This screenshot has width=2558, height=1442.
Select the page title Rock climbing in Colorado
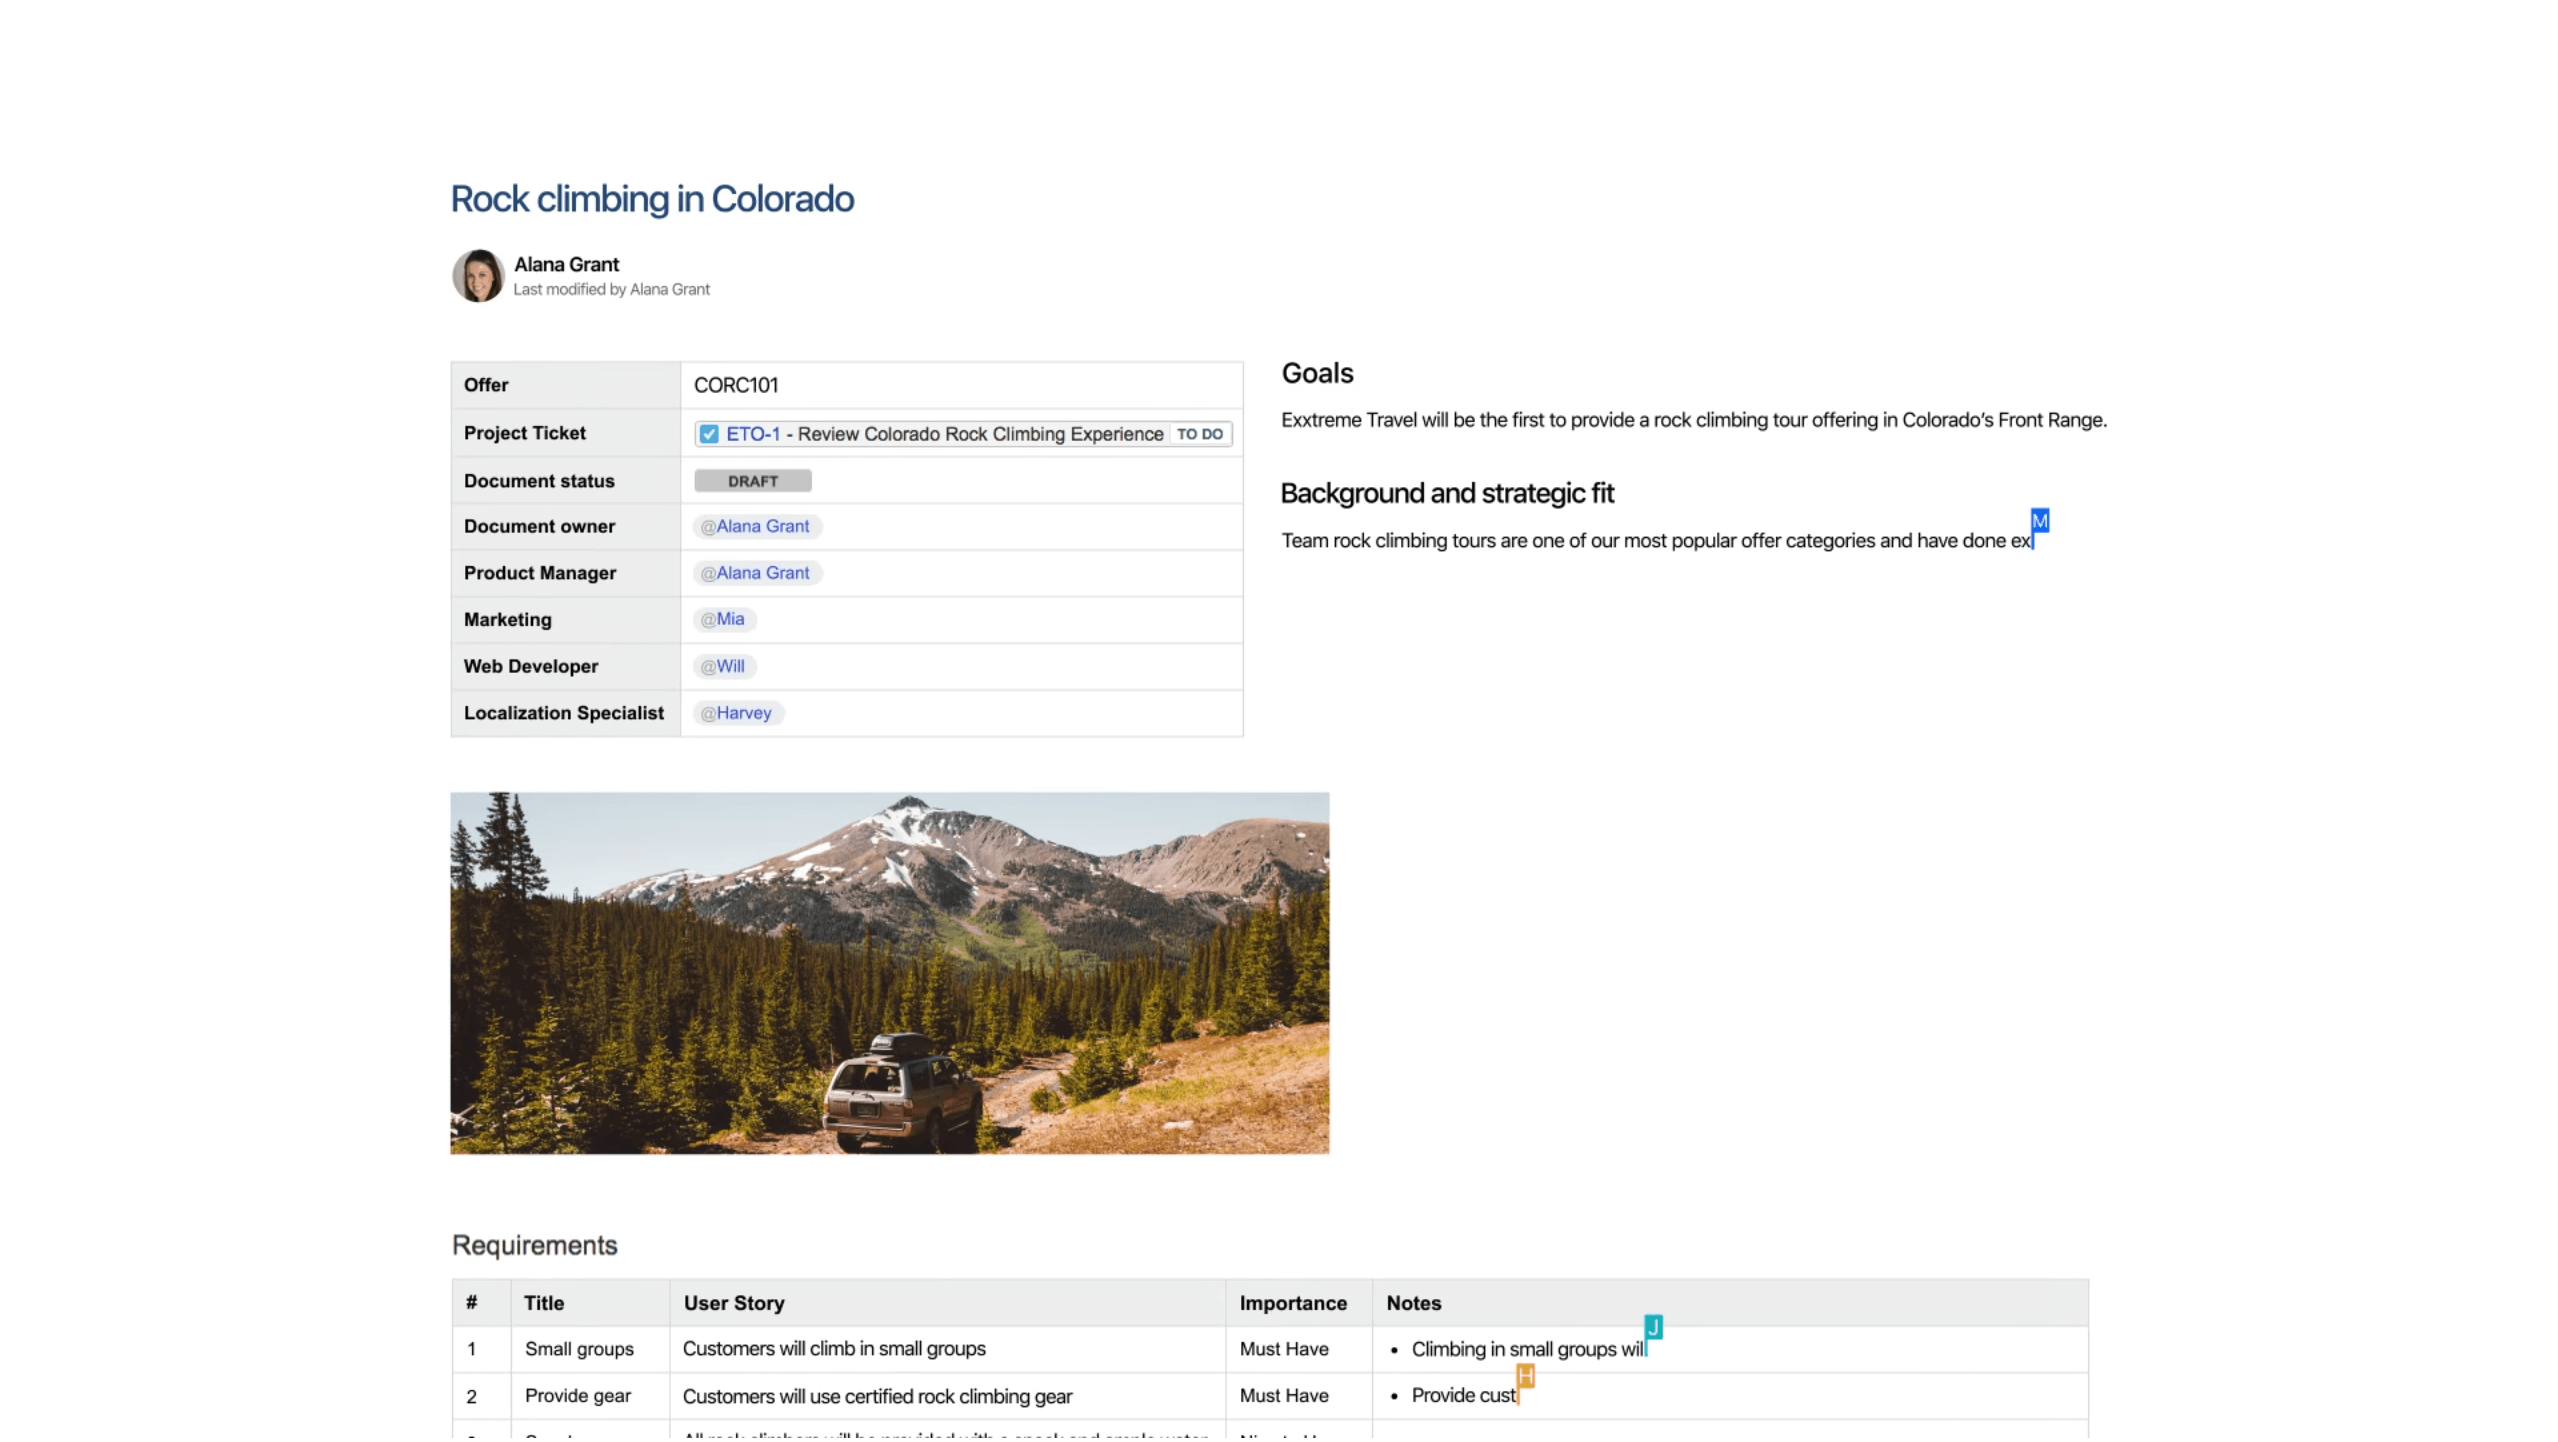point(651,199)
